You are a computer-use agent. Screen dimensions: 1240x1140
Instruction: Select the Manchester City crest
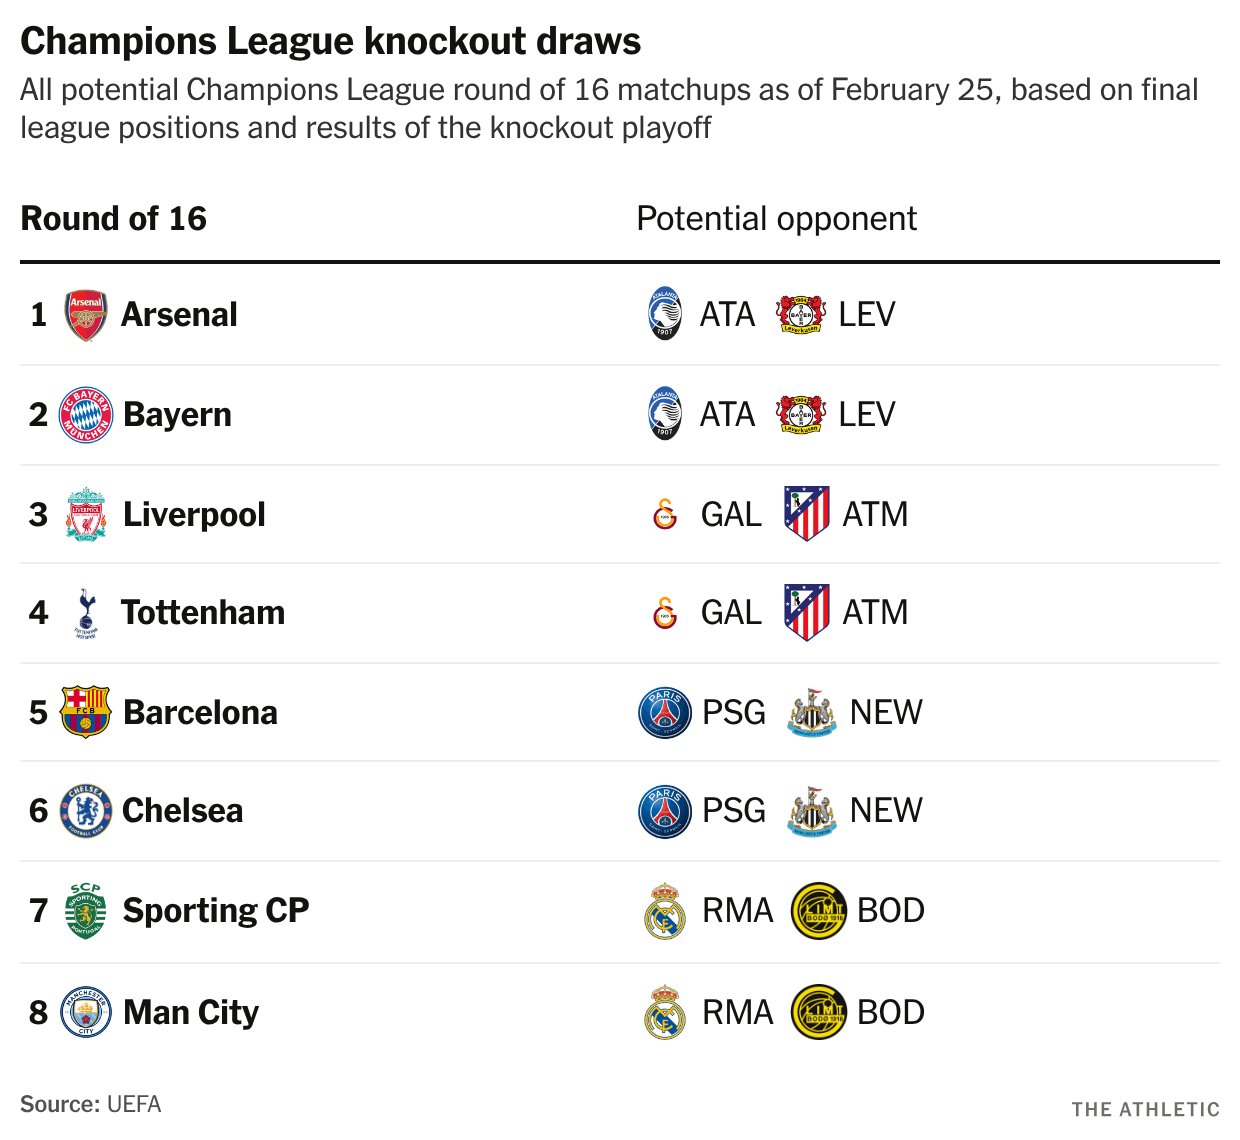coord(86,1012)
